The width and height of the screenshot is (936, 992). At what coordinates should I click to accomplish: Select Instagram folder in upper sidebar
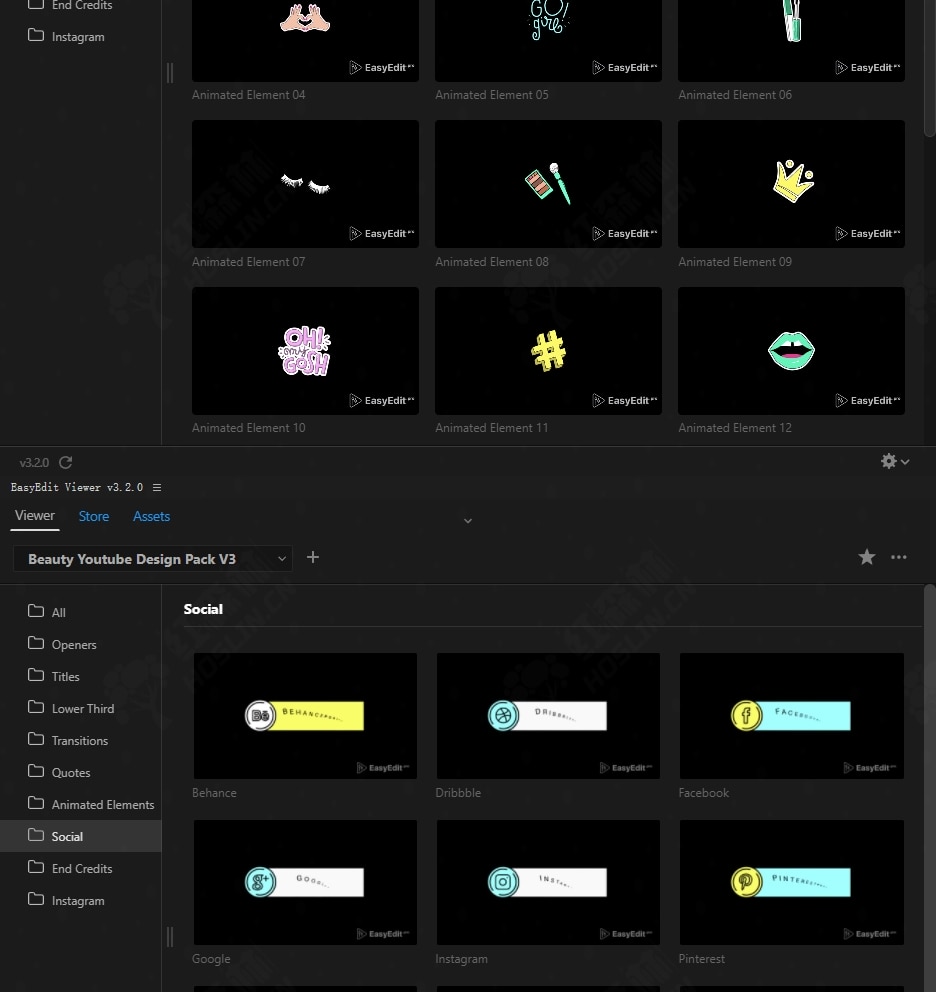[81, 37]
